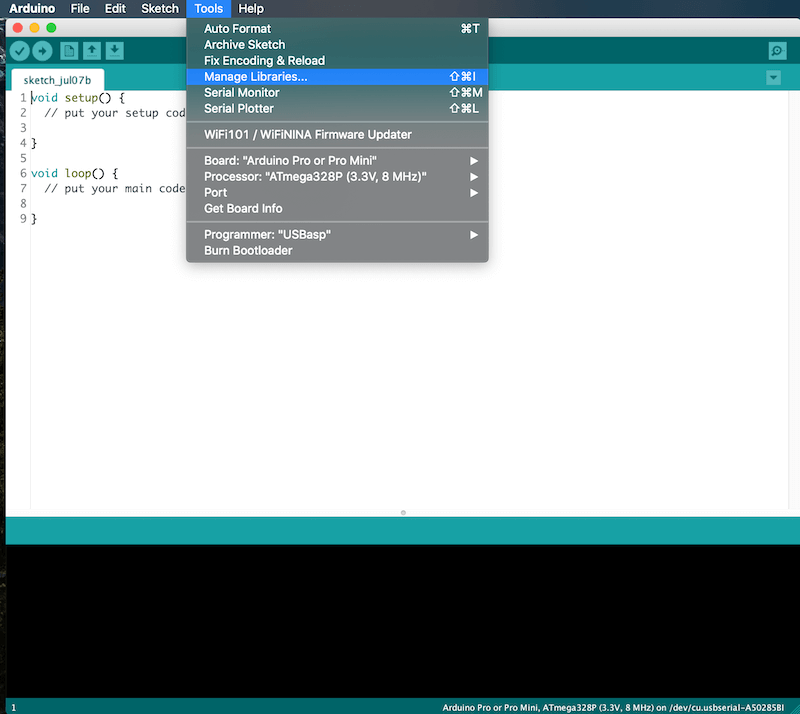Image resolution: width=800 pixels, height=714 pixels.
Task: Click the New sketch icon
Action: 69,51
